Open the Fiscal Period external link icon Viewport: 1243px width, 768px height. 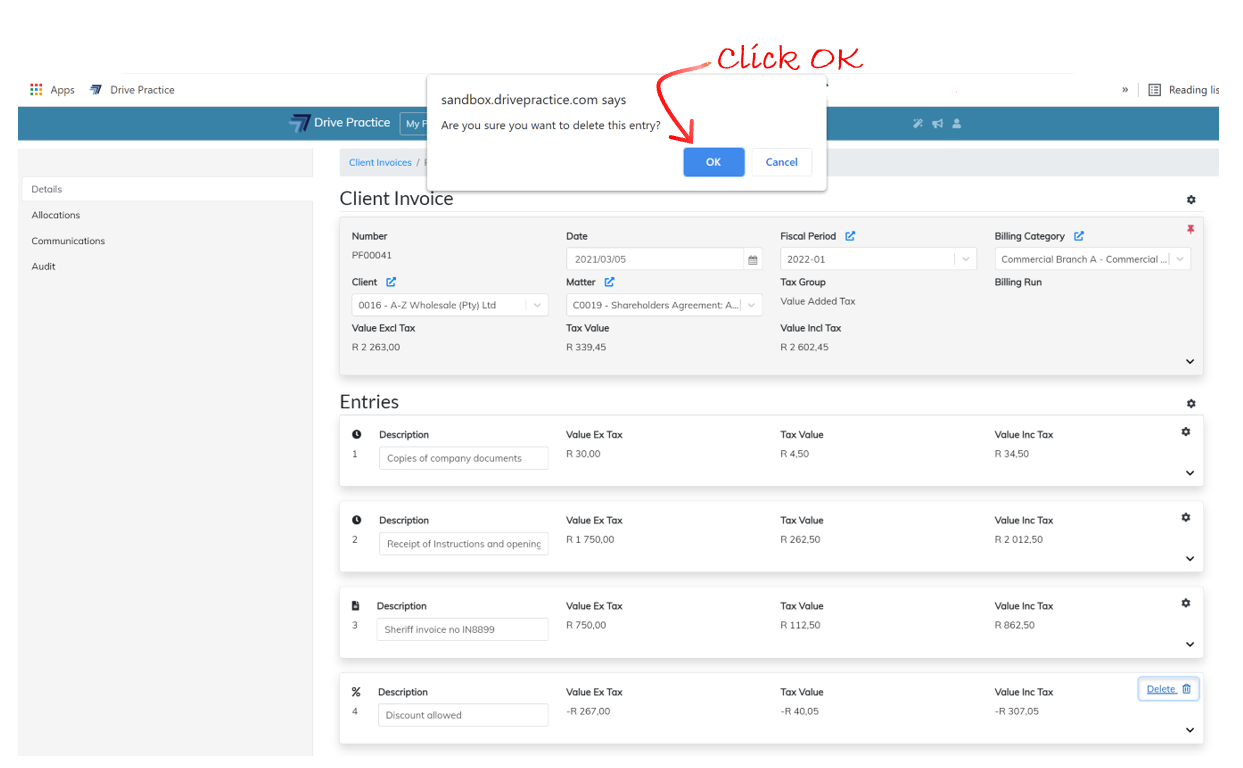tap(850, 236)
